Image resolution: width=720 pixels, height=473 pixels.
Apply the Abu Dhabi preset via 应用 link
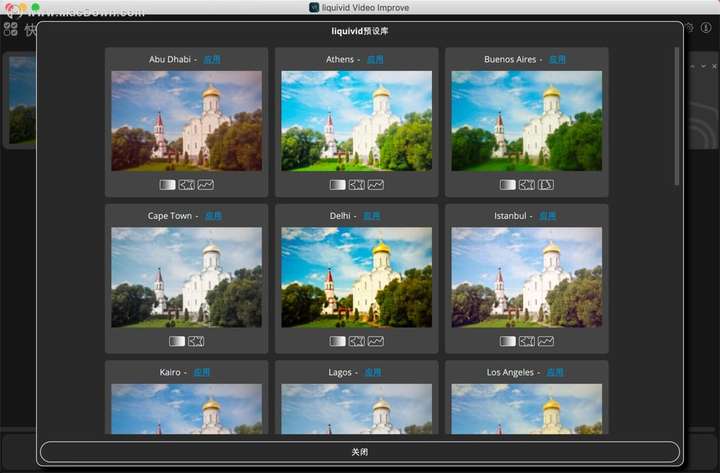tap(212, 59)
